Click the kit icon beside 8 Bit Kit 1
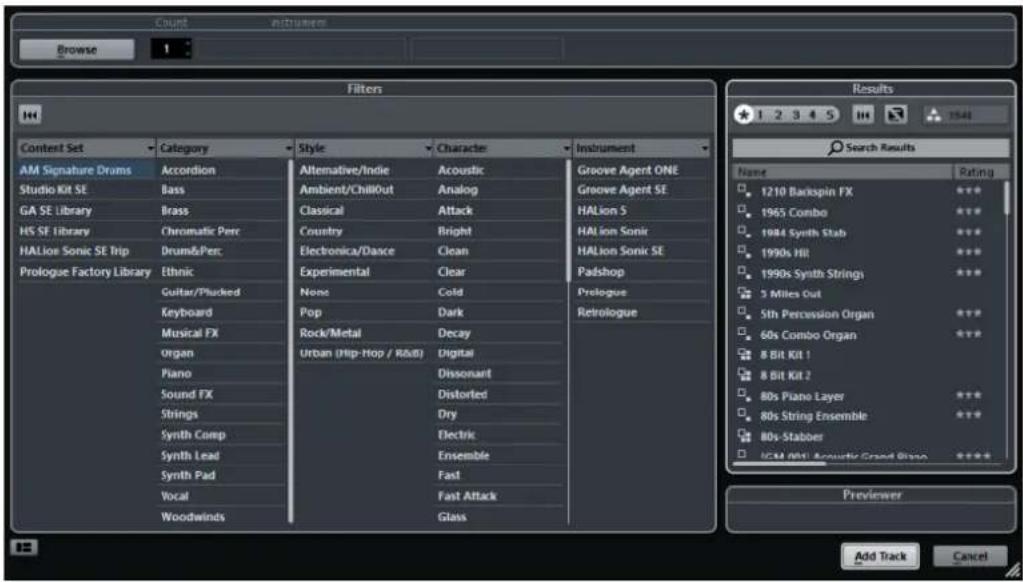The height and width of the screenshot is (582, 1023). click(x=744, y=354)
